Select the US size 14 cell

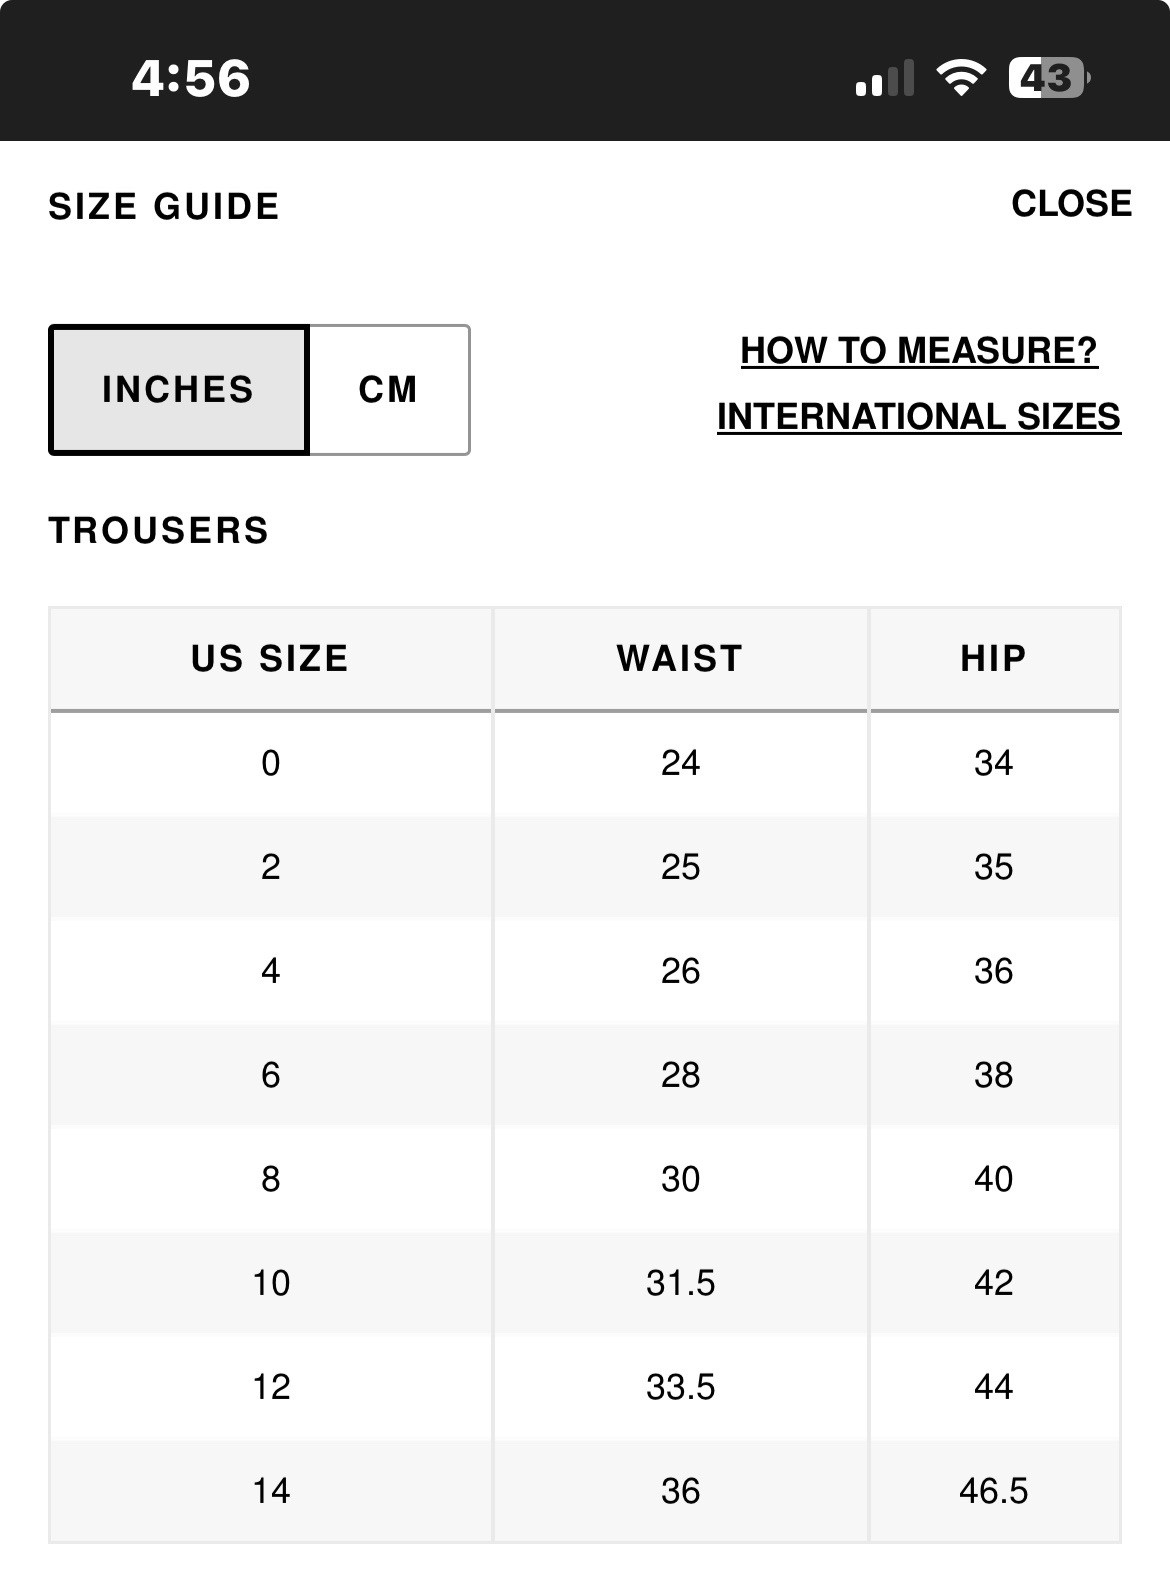pos(270,1492)
